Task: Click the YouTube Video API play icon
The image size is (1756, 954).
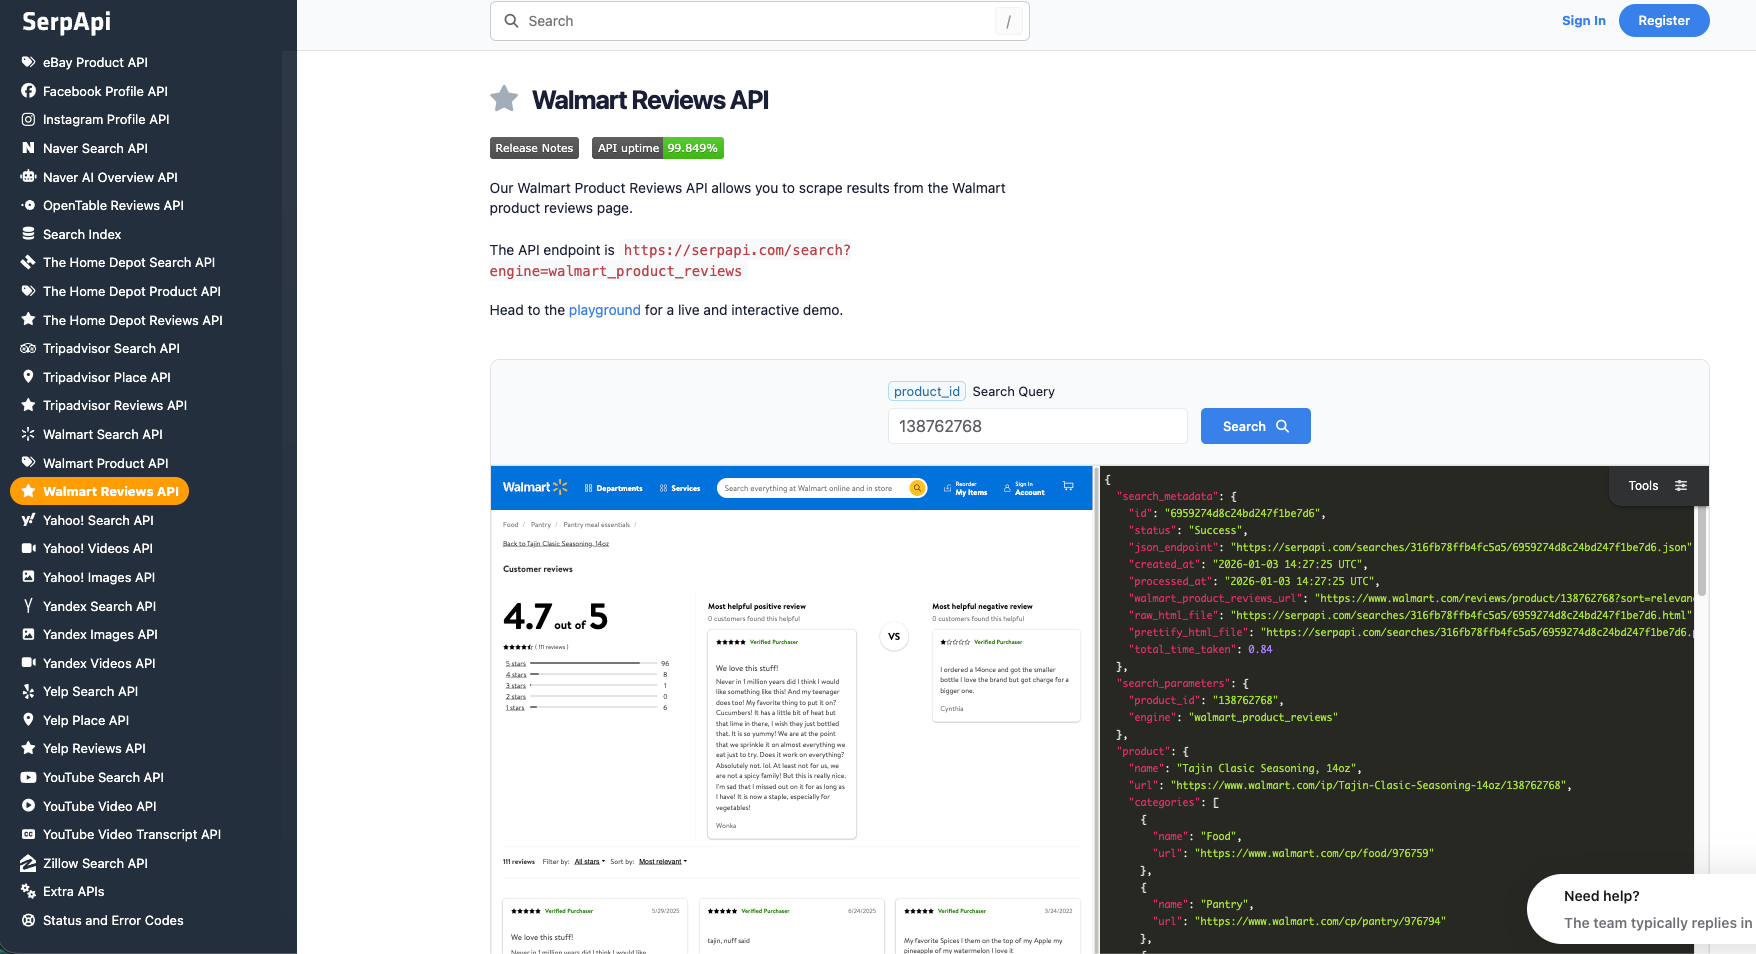Action: click(28, 806)
